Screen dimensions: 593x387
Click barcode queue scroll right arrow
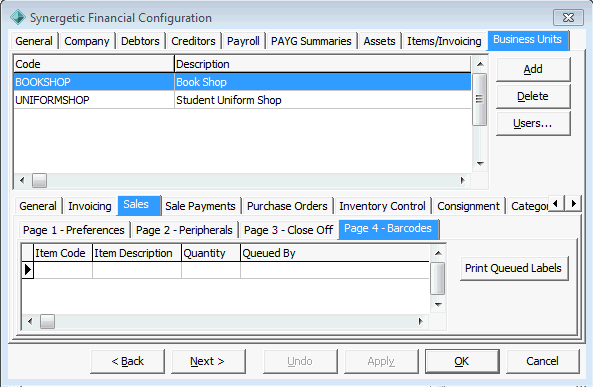(420, 322)
